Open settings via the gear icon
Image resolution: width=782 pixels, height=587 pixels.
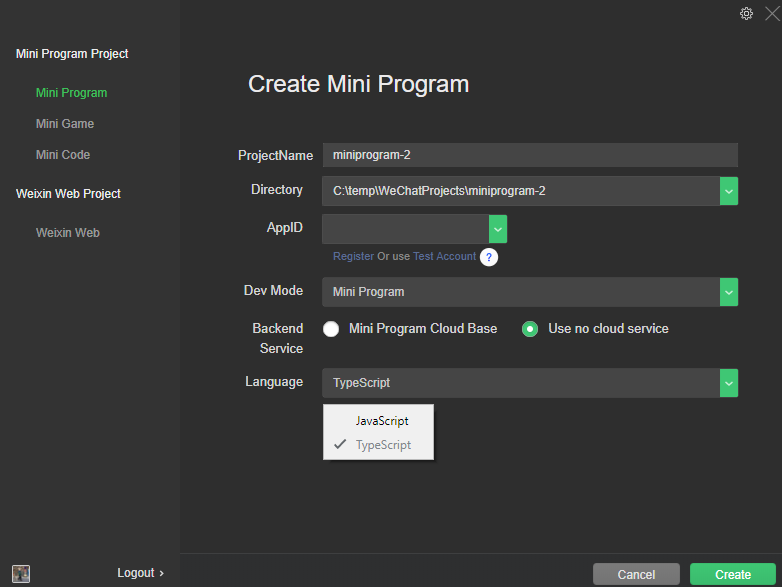click(x=746, y=13)
